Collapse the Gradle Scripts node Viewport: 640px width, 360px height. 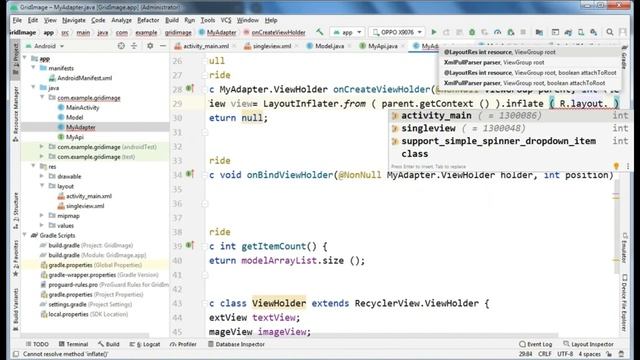click(25, 235)
